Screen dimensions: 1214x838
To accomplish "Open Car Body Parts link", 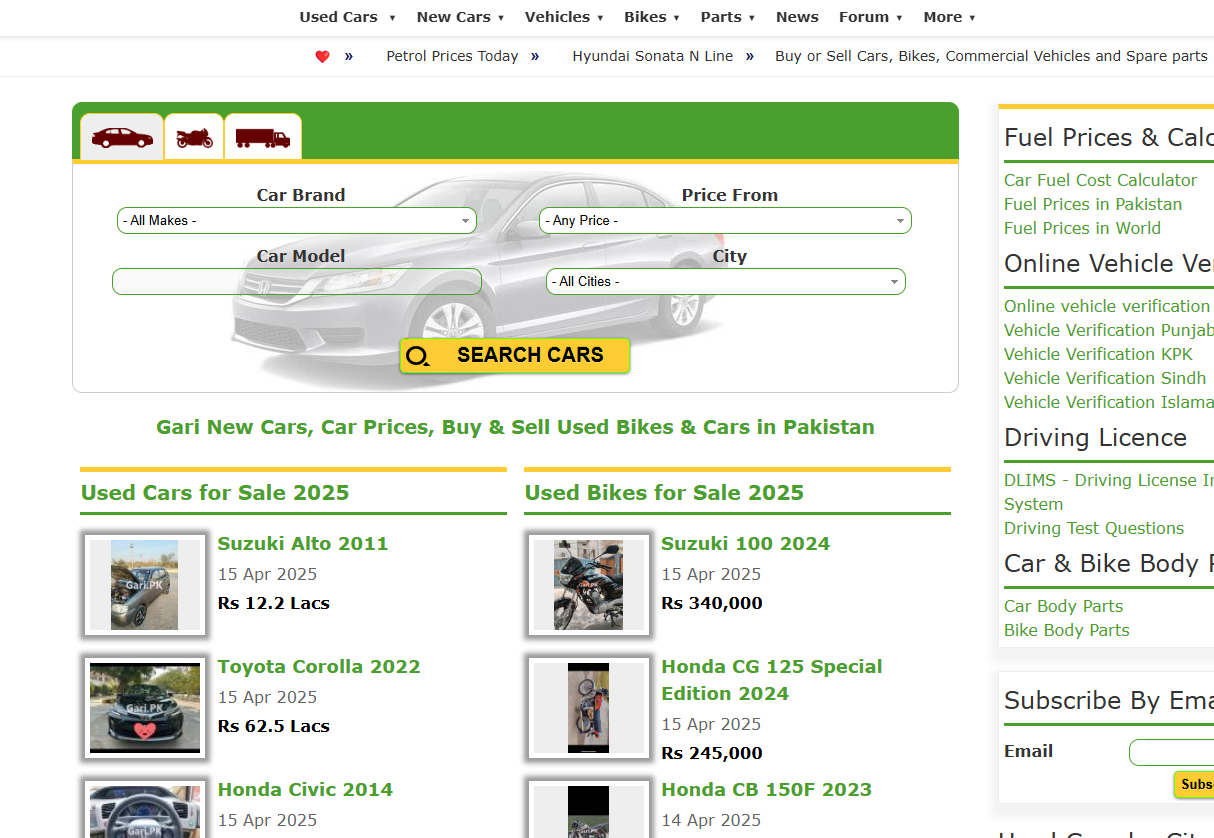I will click(1063, 606).
